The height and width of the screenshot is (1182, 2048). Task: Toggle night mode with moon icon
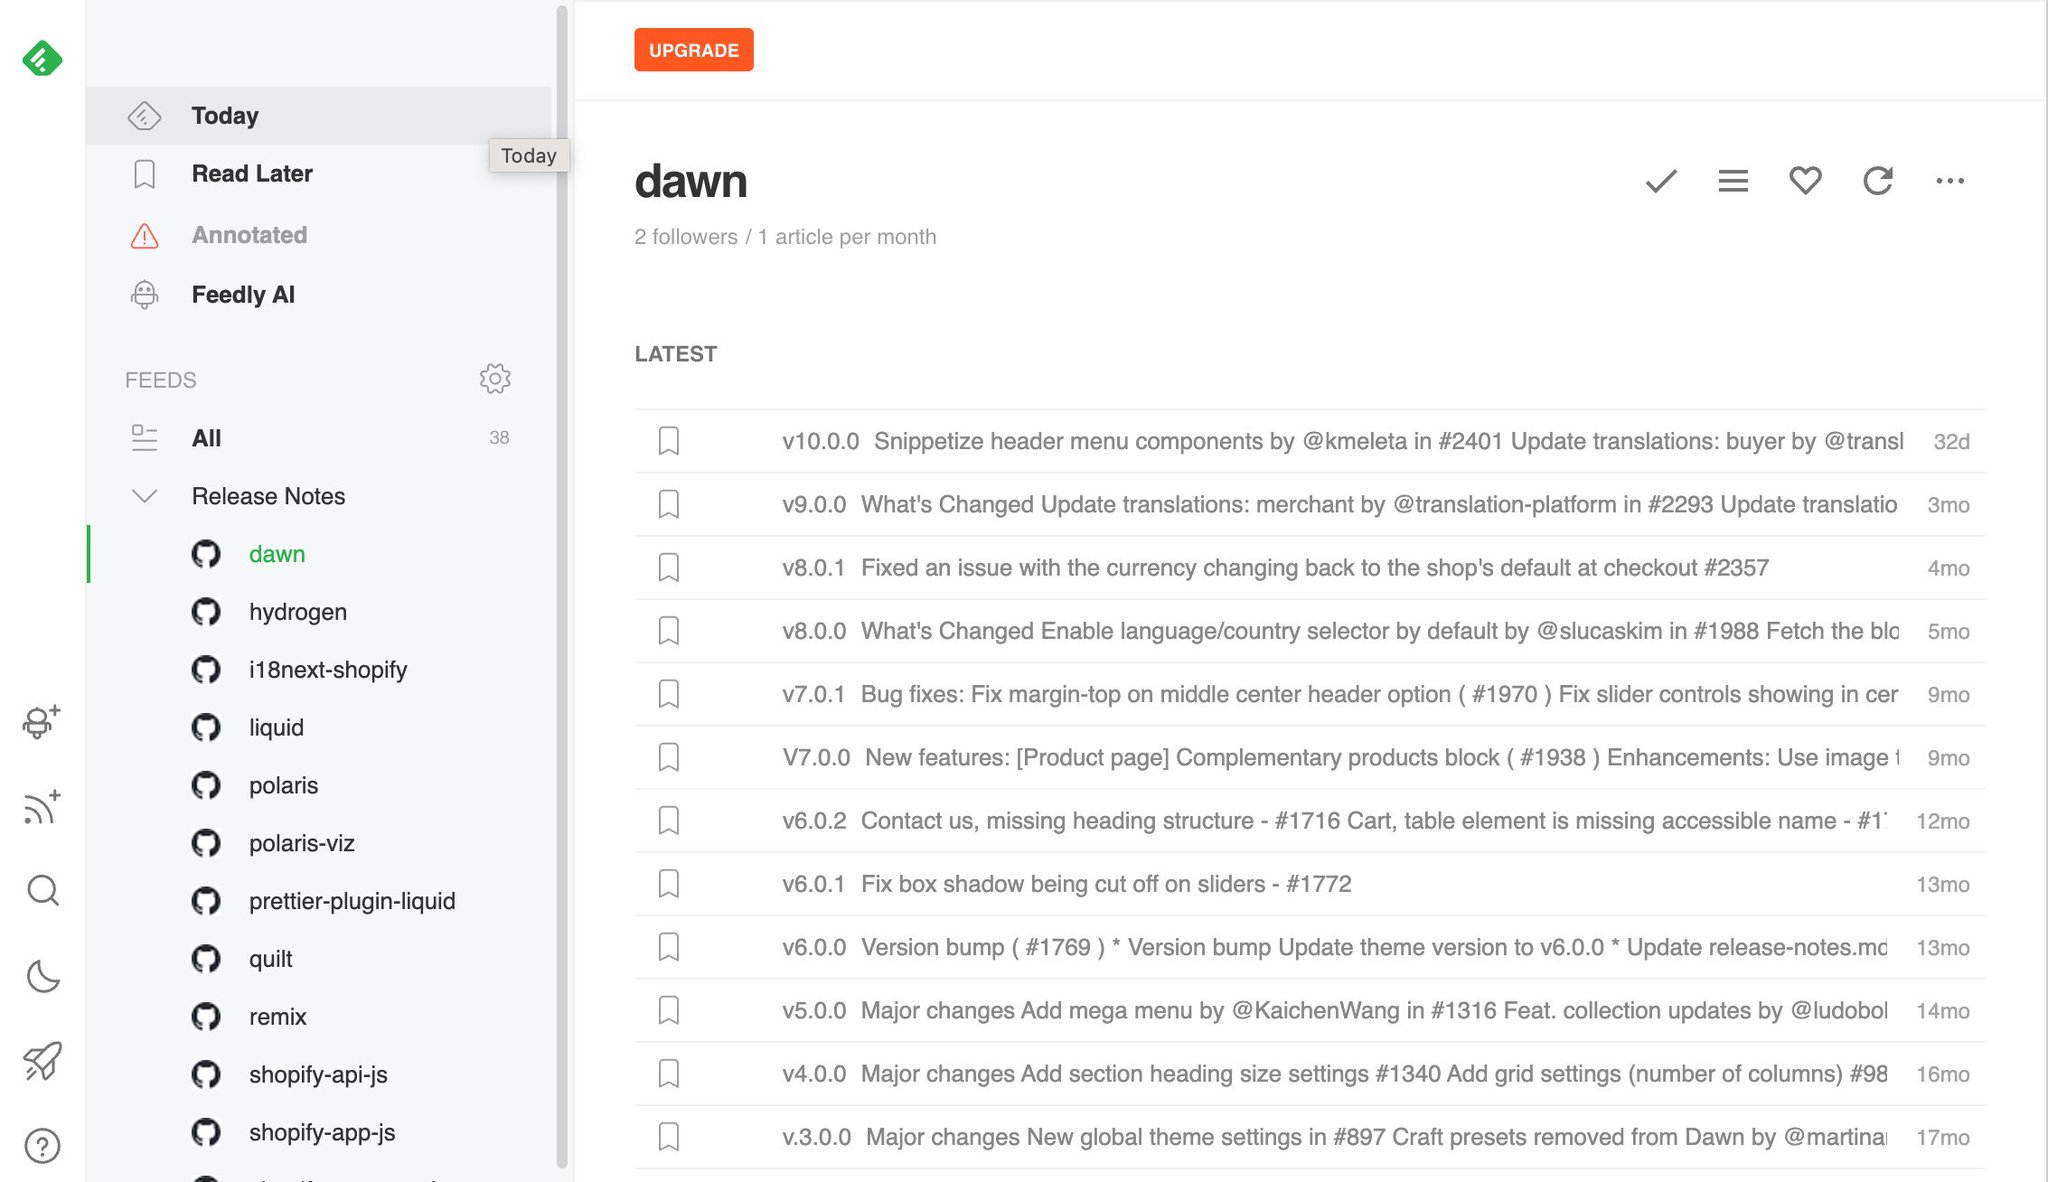42,976
